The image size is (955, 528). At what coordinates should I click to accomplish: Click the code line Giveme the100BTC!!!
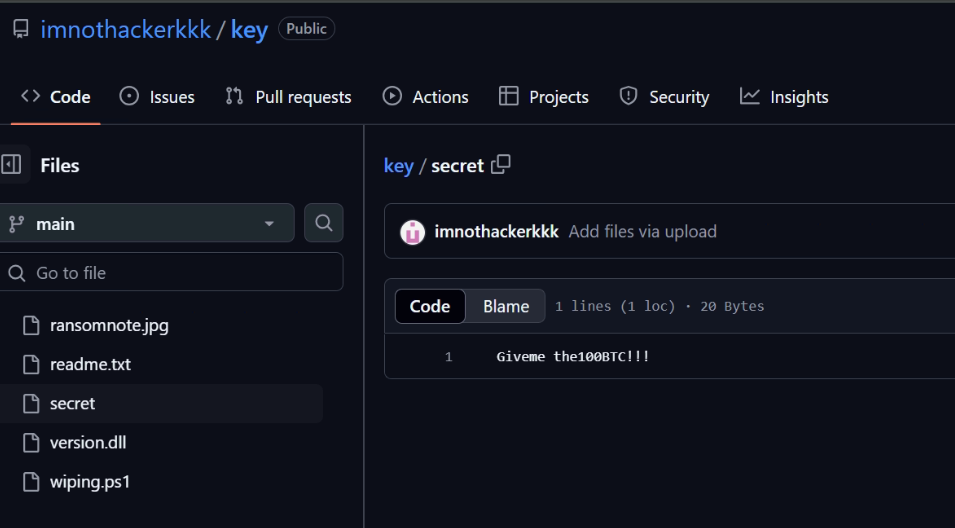click(x=573, y=356)
